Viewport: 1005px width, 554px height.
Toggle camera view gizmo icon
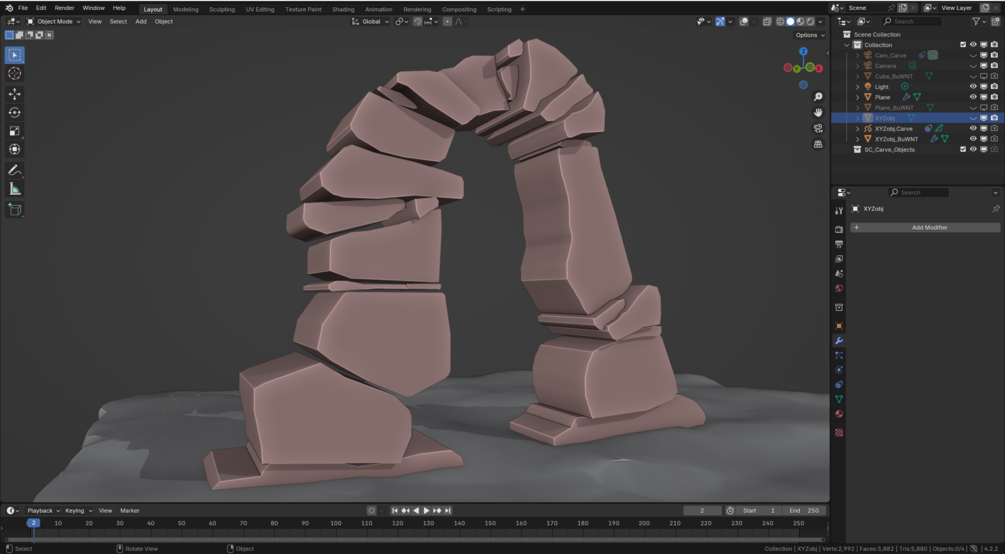point(818,128)
